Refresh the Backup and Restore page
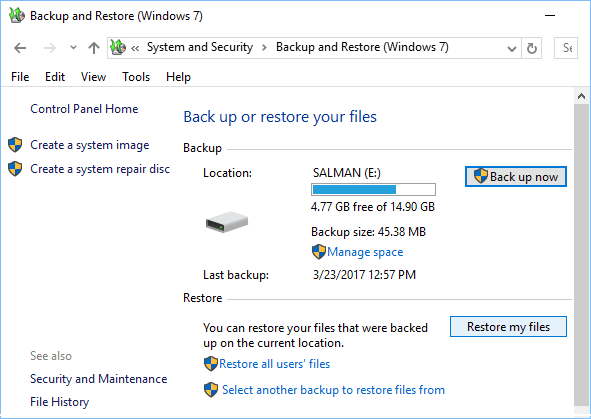This screenshot has height=419, width=591. point(531,48)
